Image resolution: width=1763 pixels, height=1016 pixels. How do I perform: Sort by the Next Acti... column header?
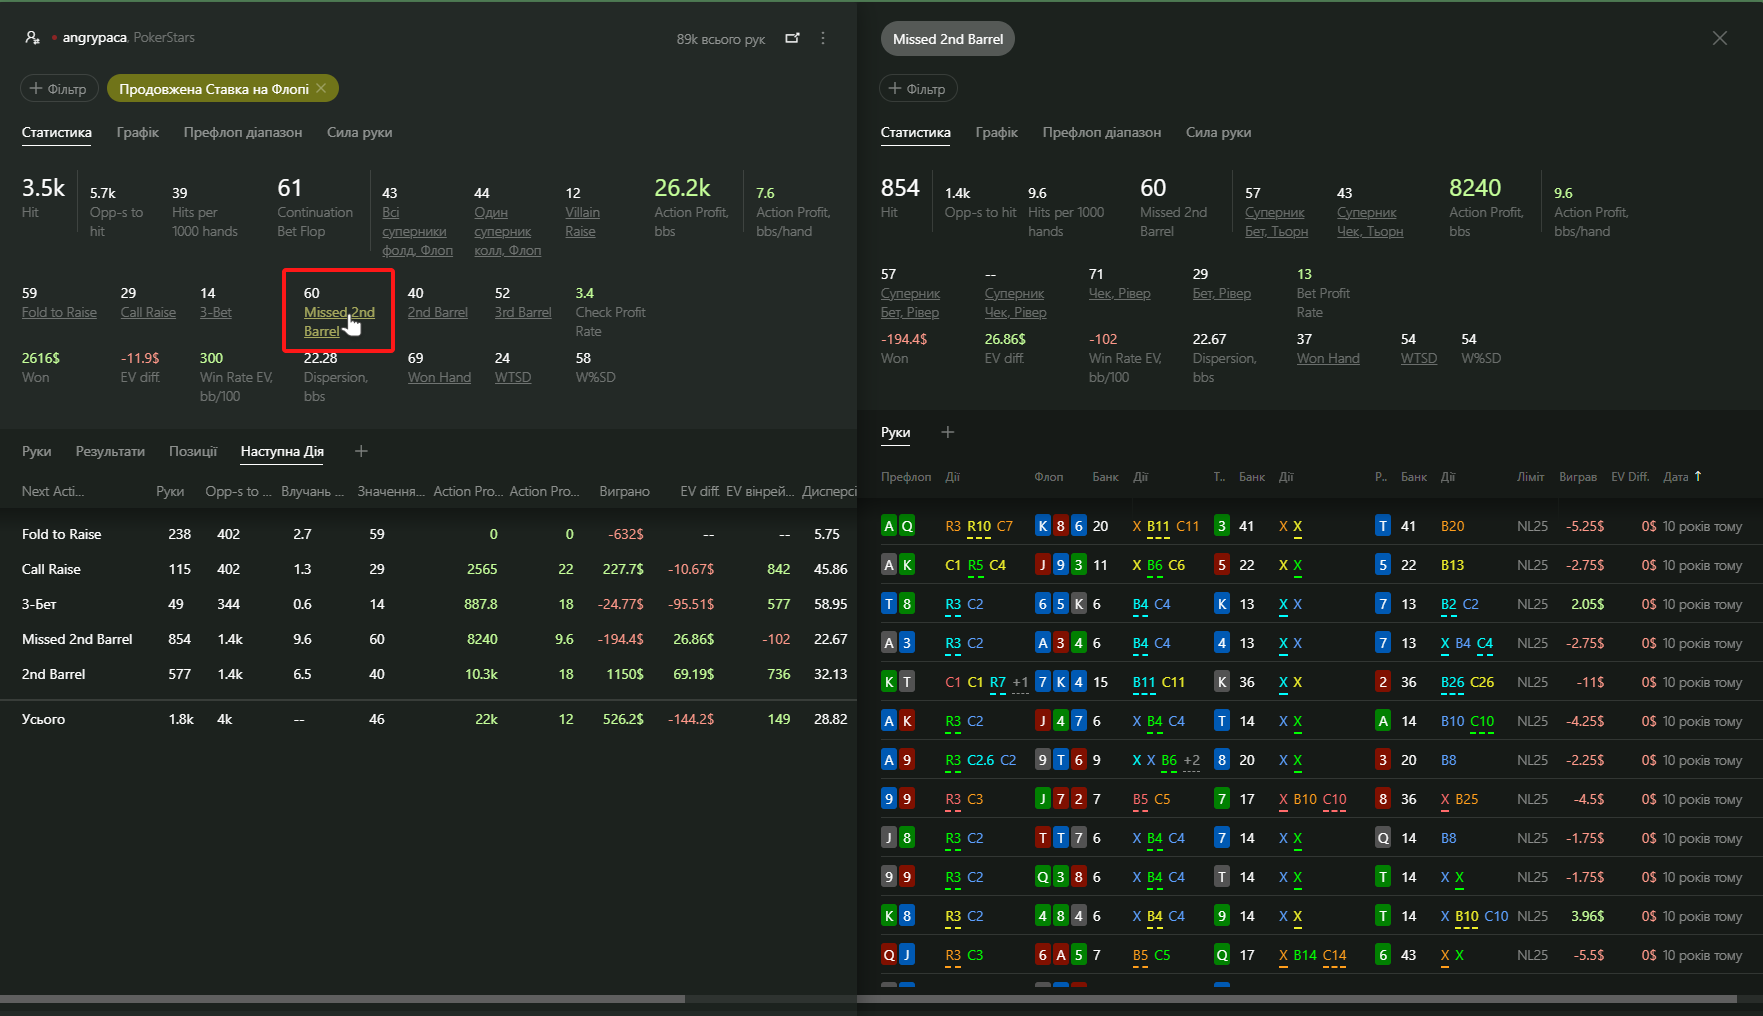pyautogui.click(x=52, y=491)
